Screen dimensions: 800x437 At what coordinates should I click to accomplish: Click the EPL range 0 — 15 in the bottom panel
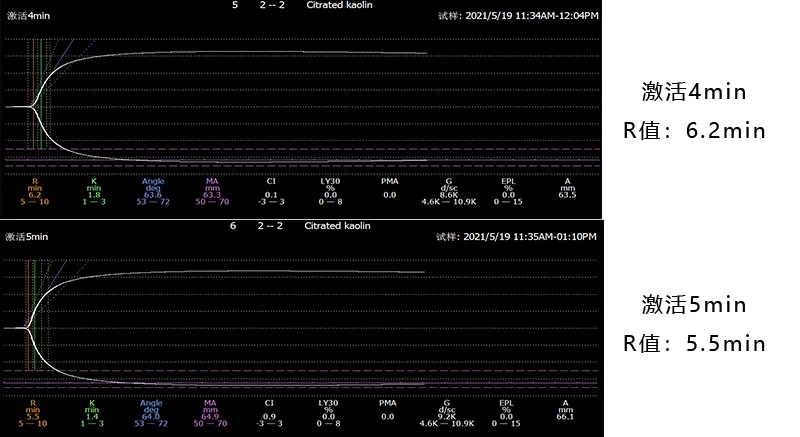pos(506,423)
